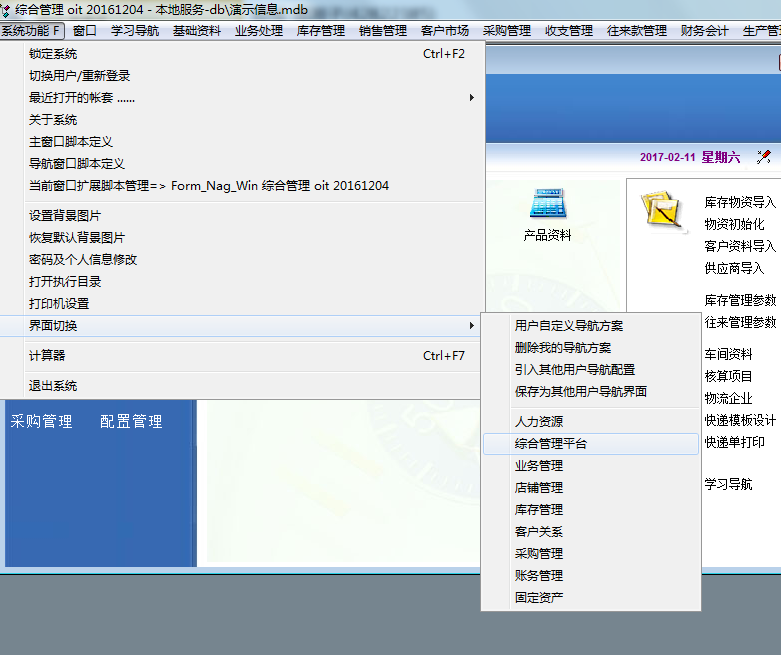Open the 系统功能 F menu
781x655 pixels.
[32, 31]
